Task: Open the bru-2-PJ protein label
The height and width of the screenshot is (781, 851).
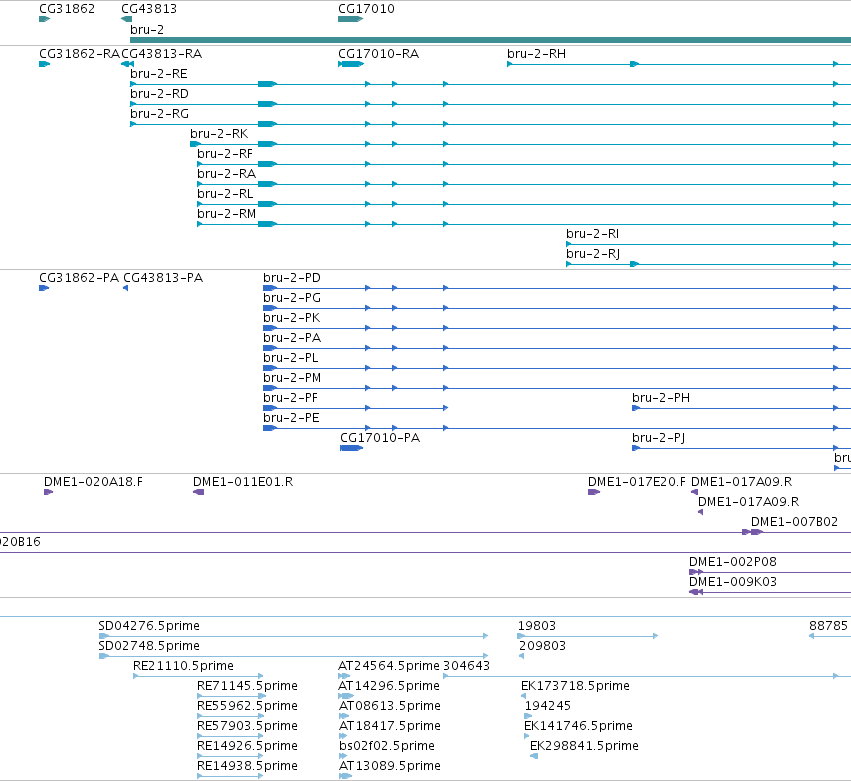Action: point(658,438)
